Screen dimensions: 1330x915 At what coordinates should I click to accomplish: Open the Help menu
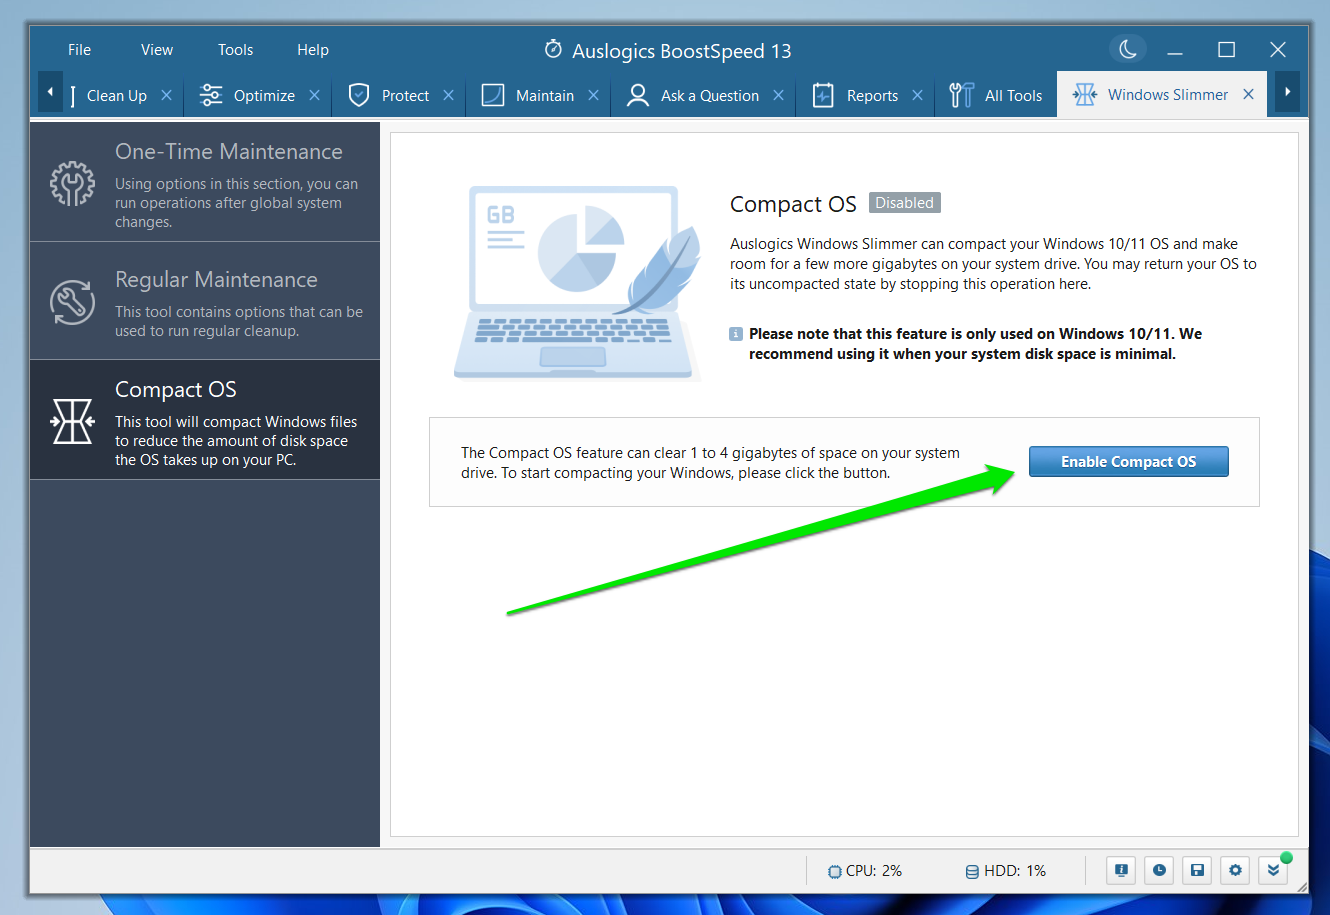click(x=313, y=50)
